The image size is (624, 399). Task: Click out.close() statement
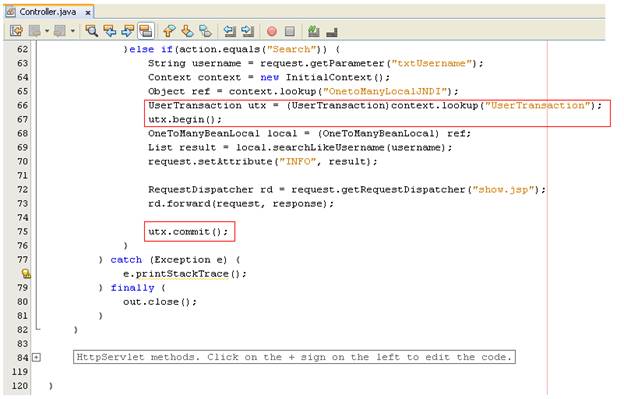[160, 302]
